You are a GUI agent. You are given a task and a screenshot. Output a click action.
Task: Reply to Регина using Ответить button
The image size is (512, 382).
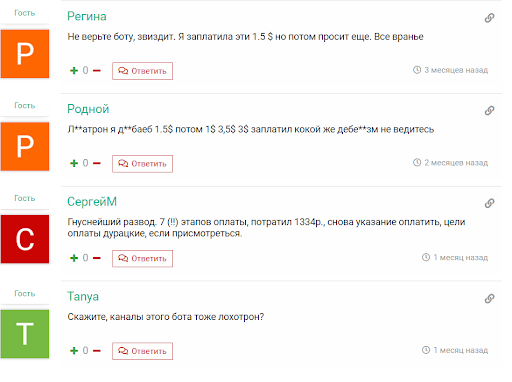pyautogui.click(x=142, y=71)
